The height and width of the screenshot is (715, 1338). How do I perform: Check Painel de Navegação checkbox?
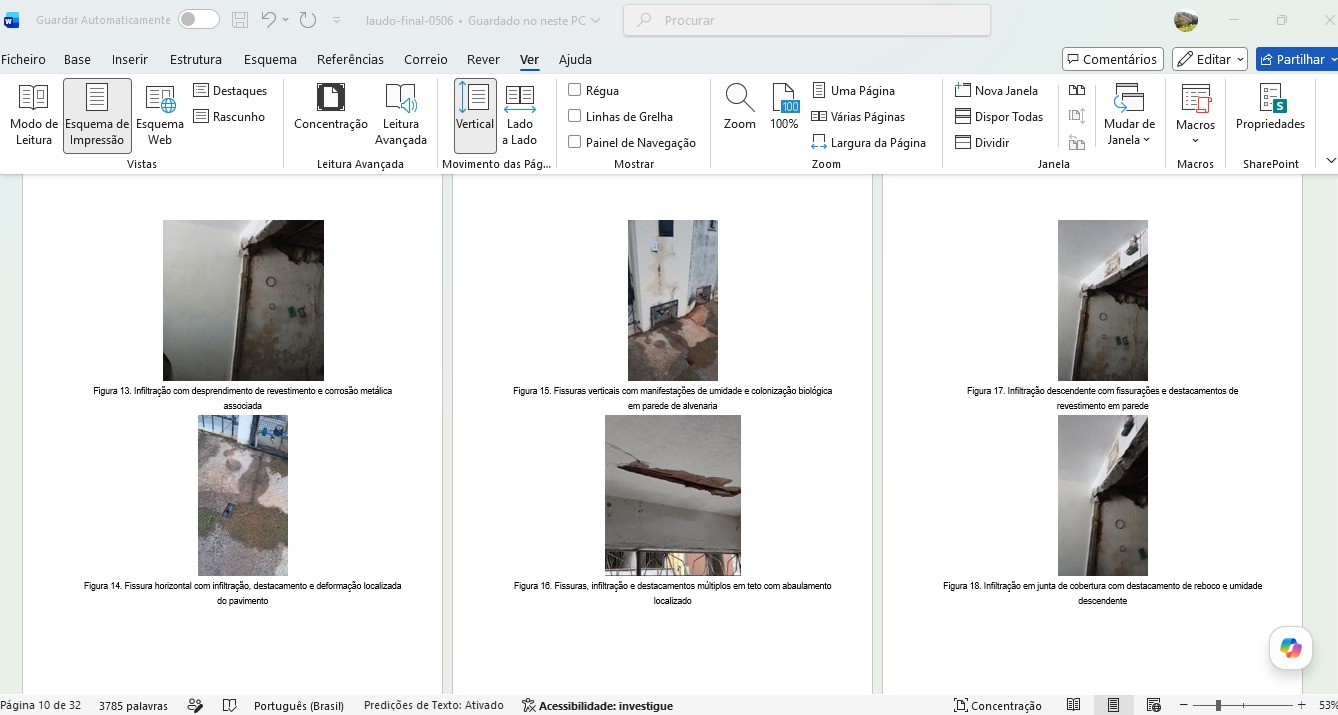tap(574, 143)
